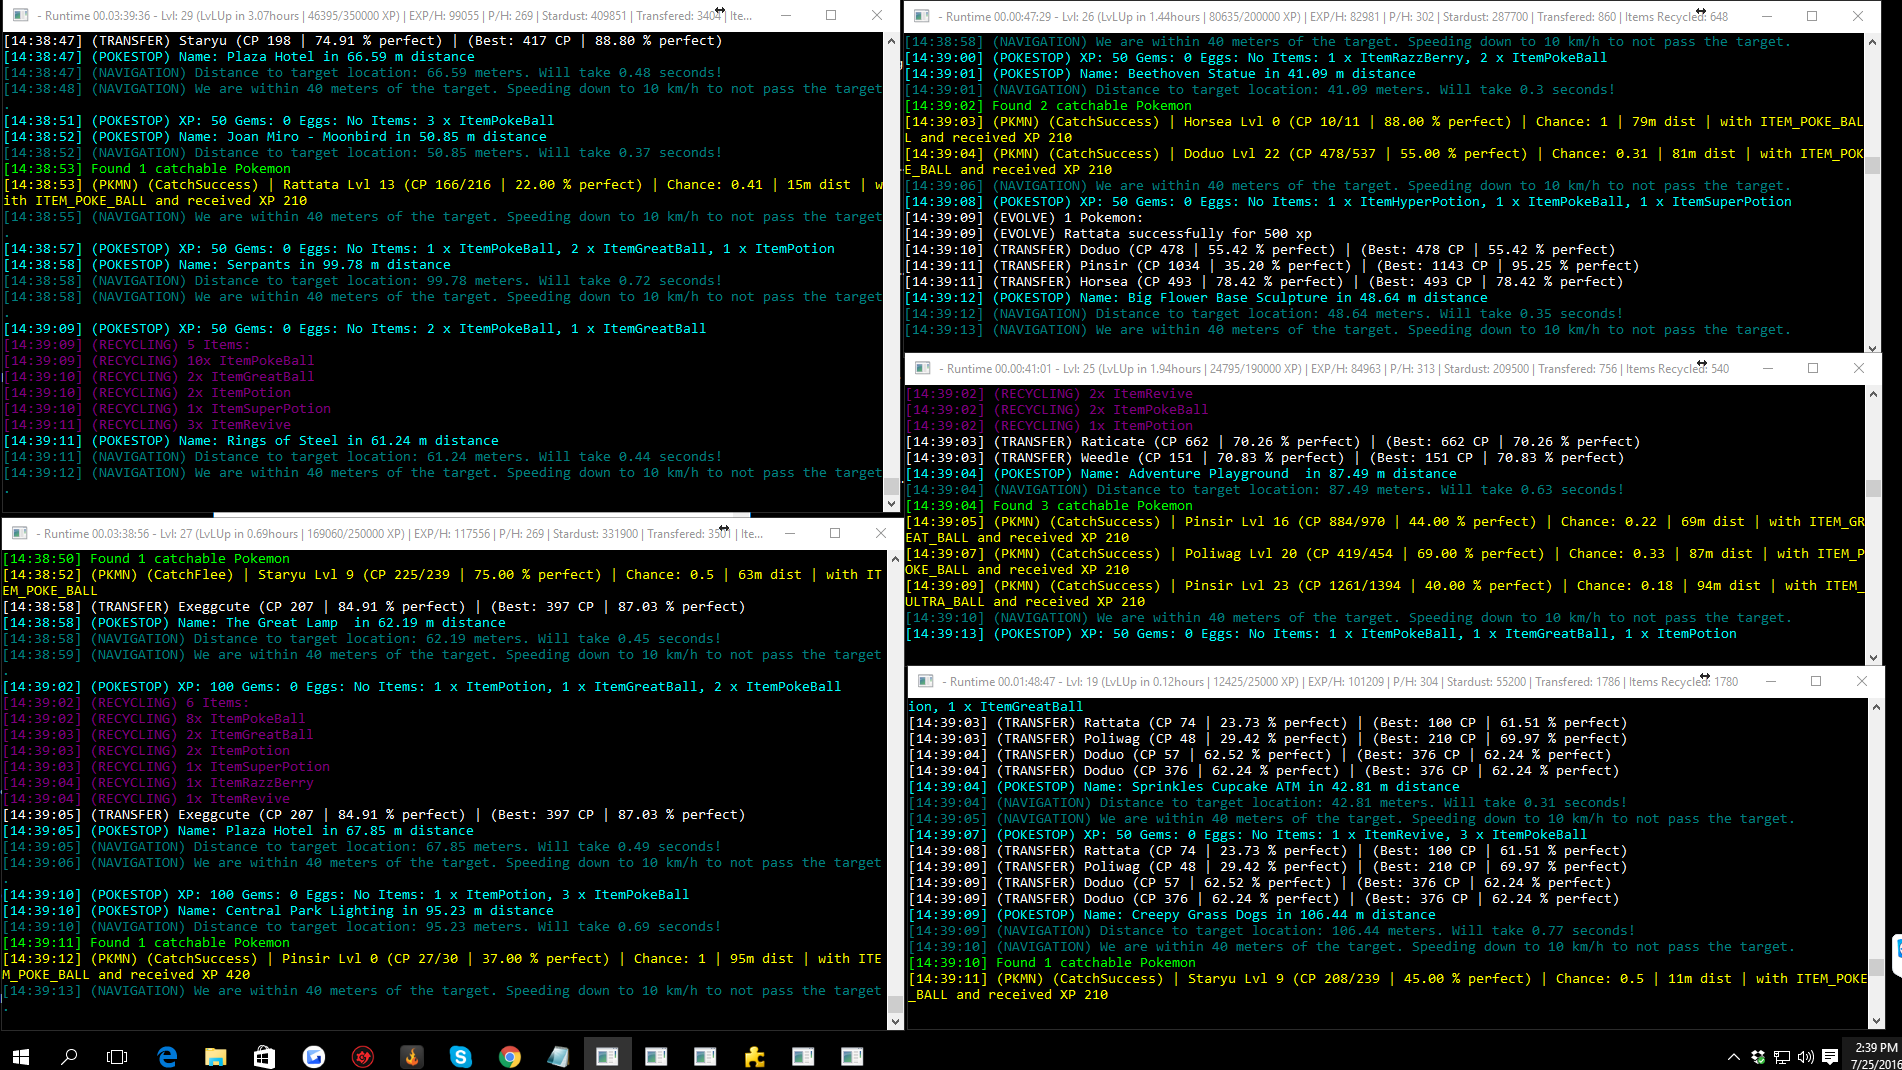Switch to the last console taskbar button
The width and height of the screenshot is (1902, 1070).
852,1056
